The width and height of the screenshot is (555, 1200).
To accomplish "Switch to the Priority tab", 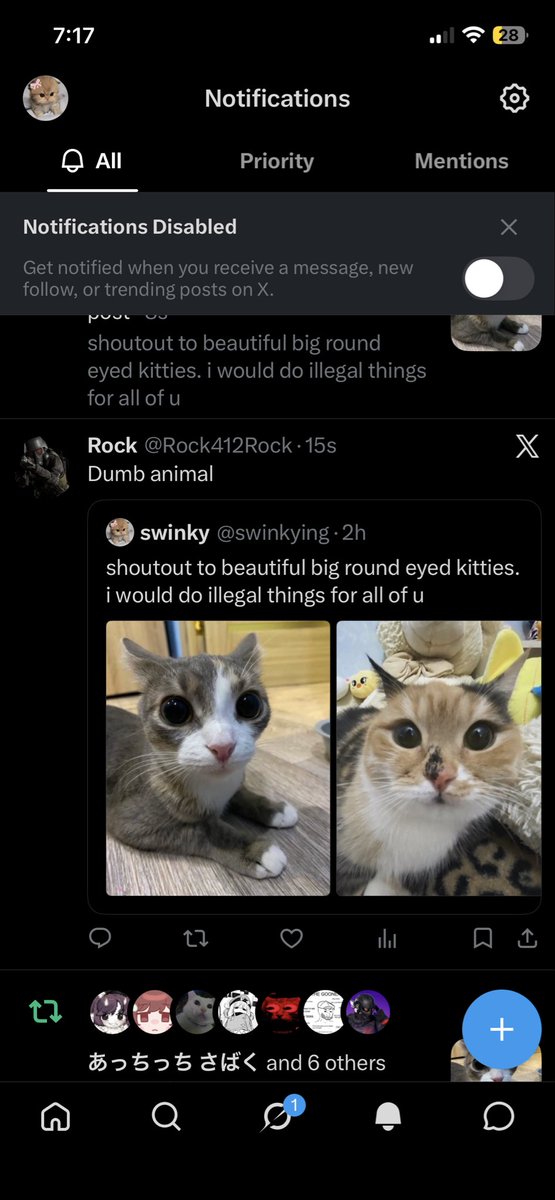I will pos(277,161).
